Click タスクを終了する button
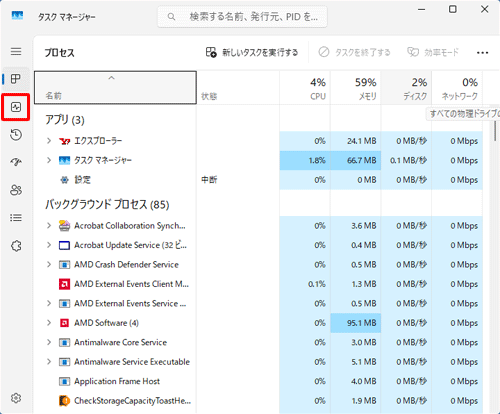The image size is (500, 414). tap(354, 52)
